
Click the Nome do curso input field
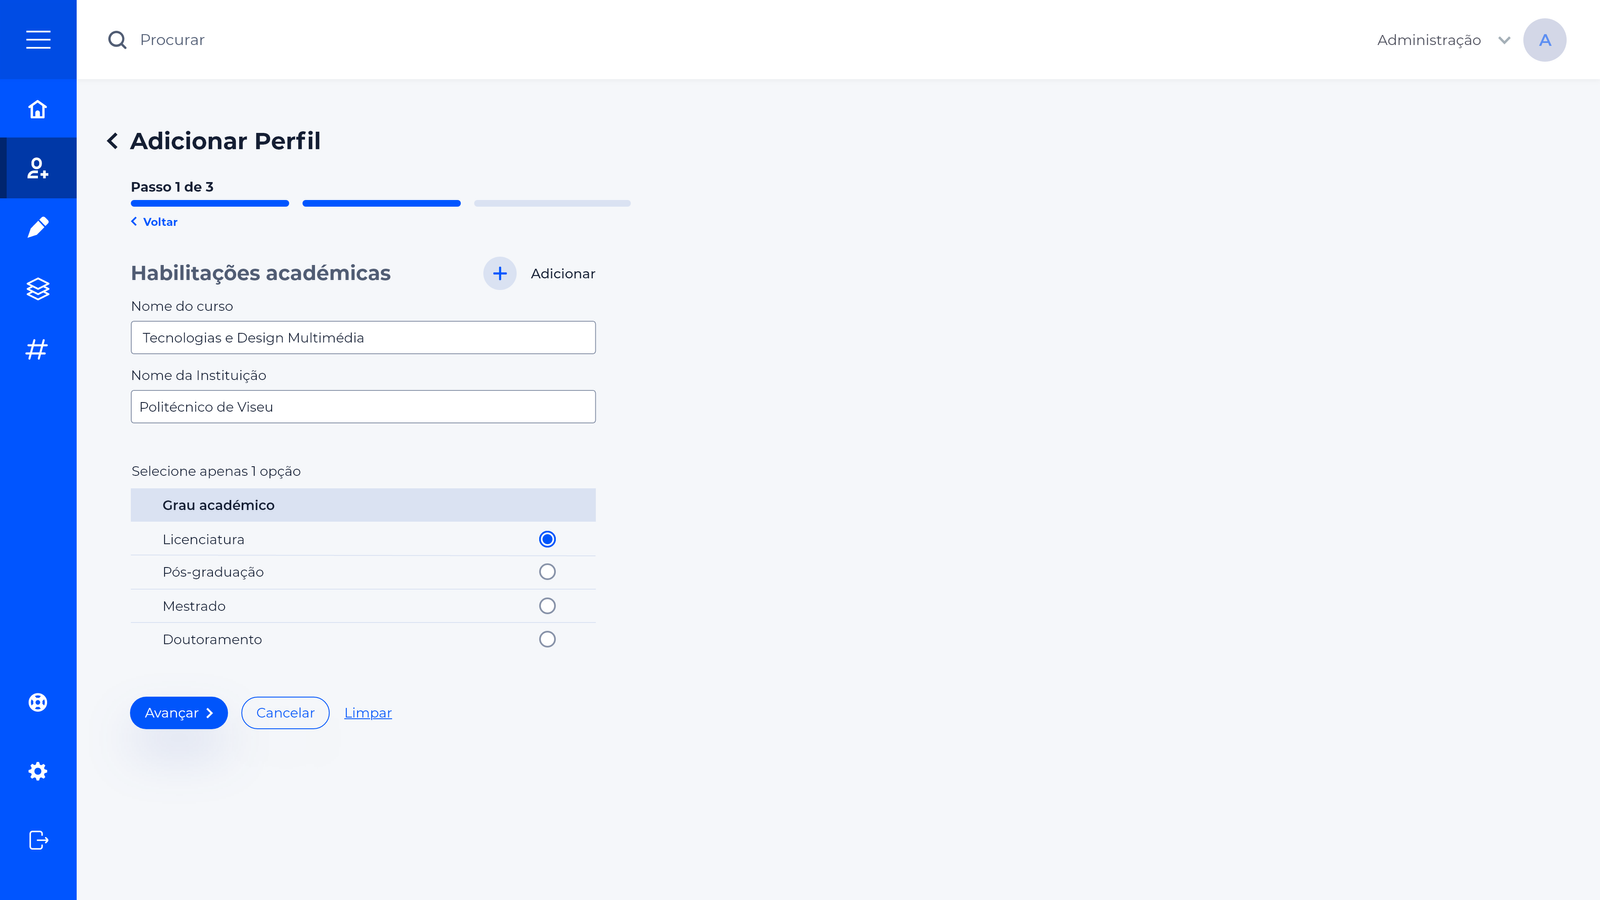(363, 338)
